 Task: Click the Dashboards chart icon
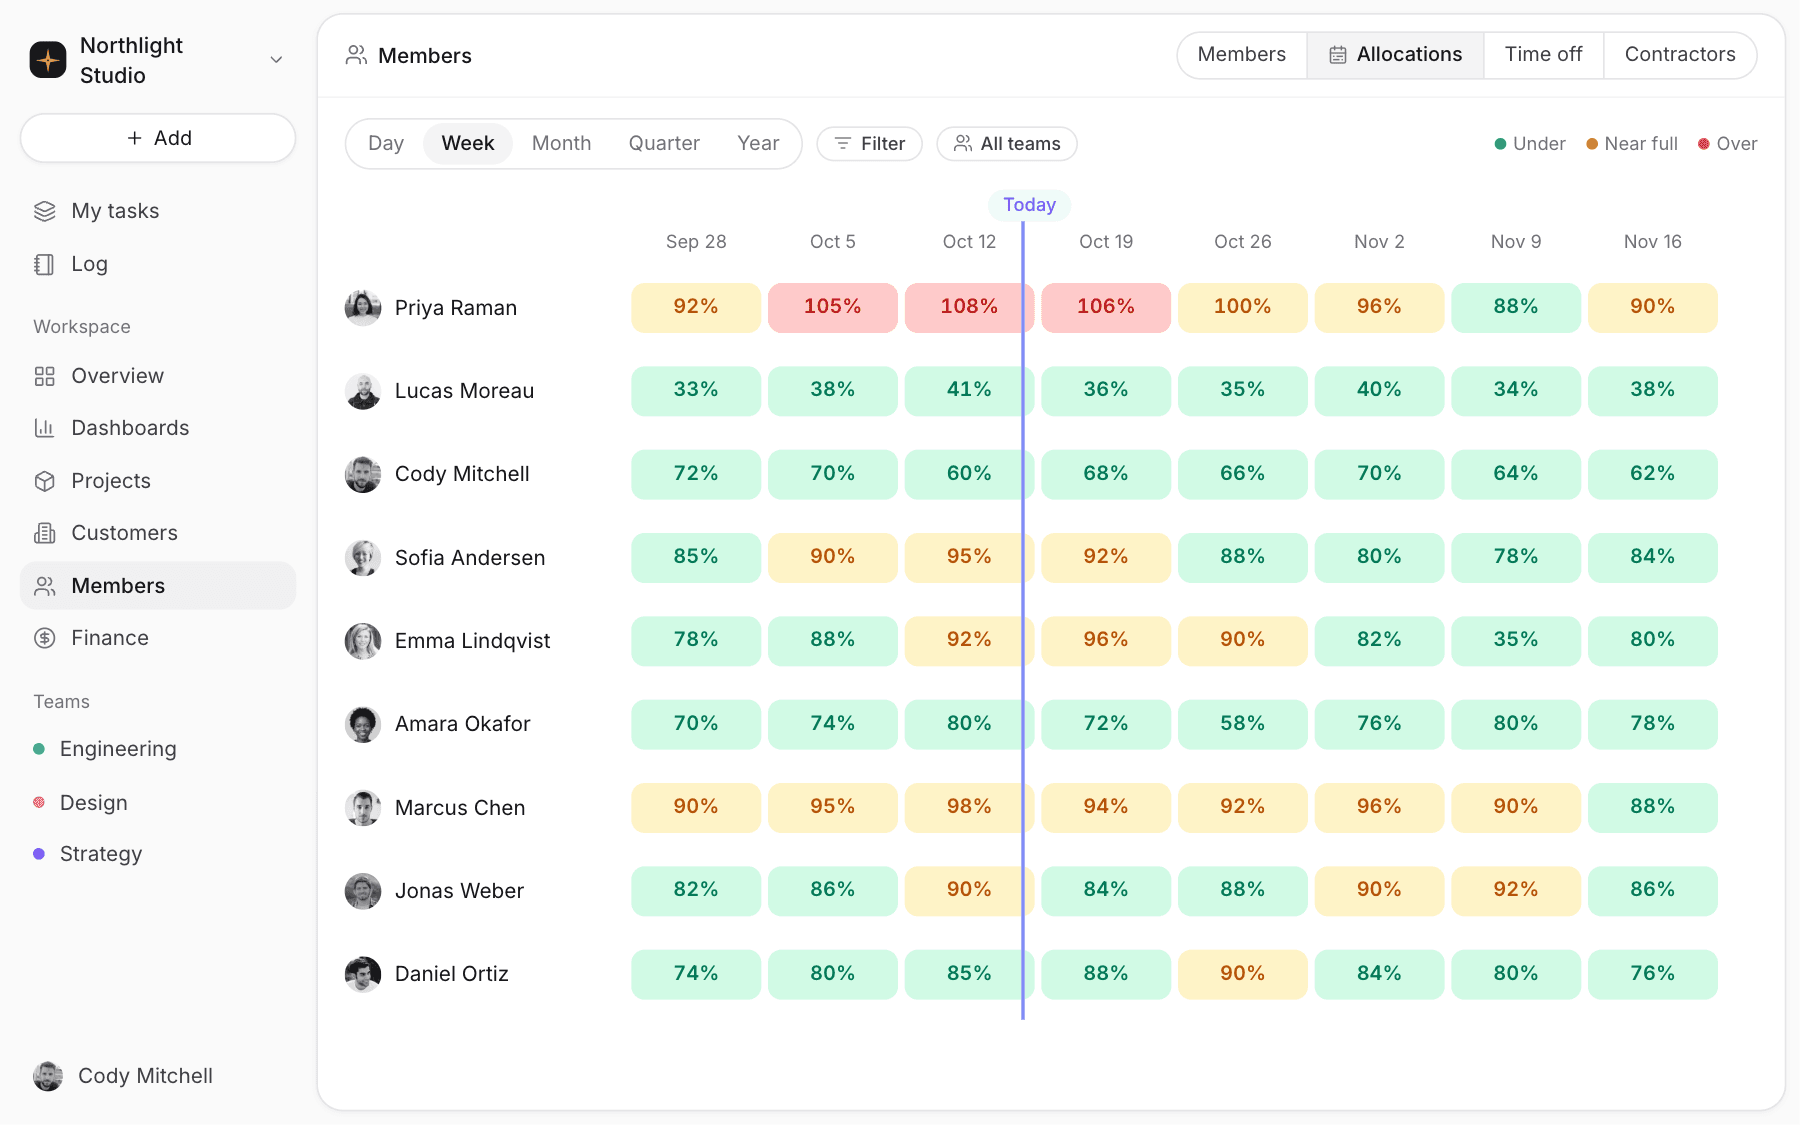click(45, 428)
